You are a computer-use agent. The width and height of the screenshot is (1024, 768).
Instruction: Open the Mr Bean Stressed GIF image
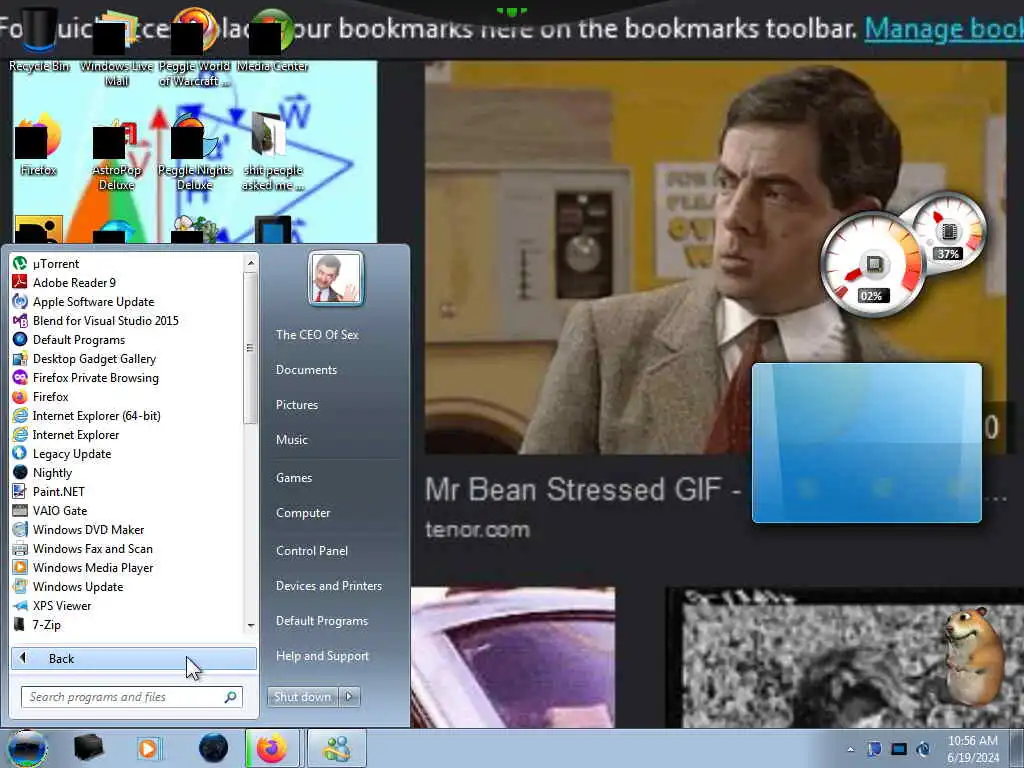coord(715,257)
